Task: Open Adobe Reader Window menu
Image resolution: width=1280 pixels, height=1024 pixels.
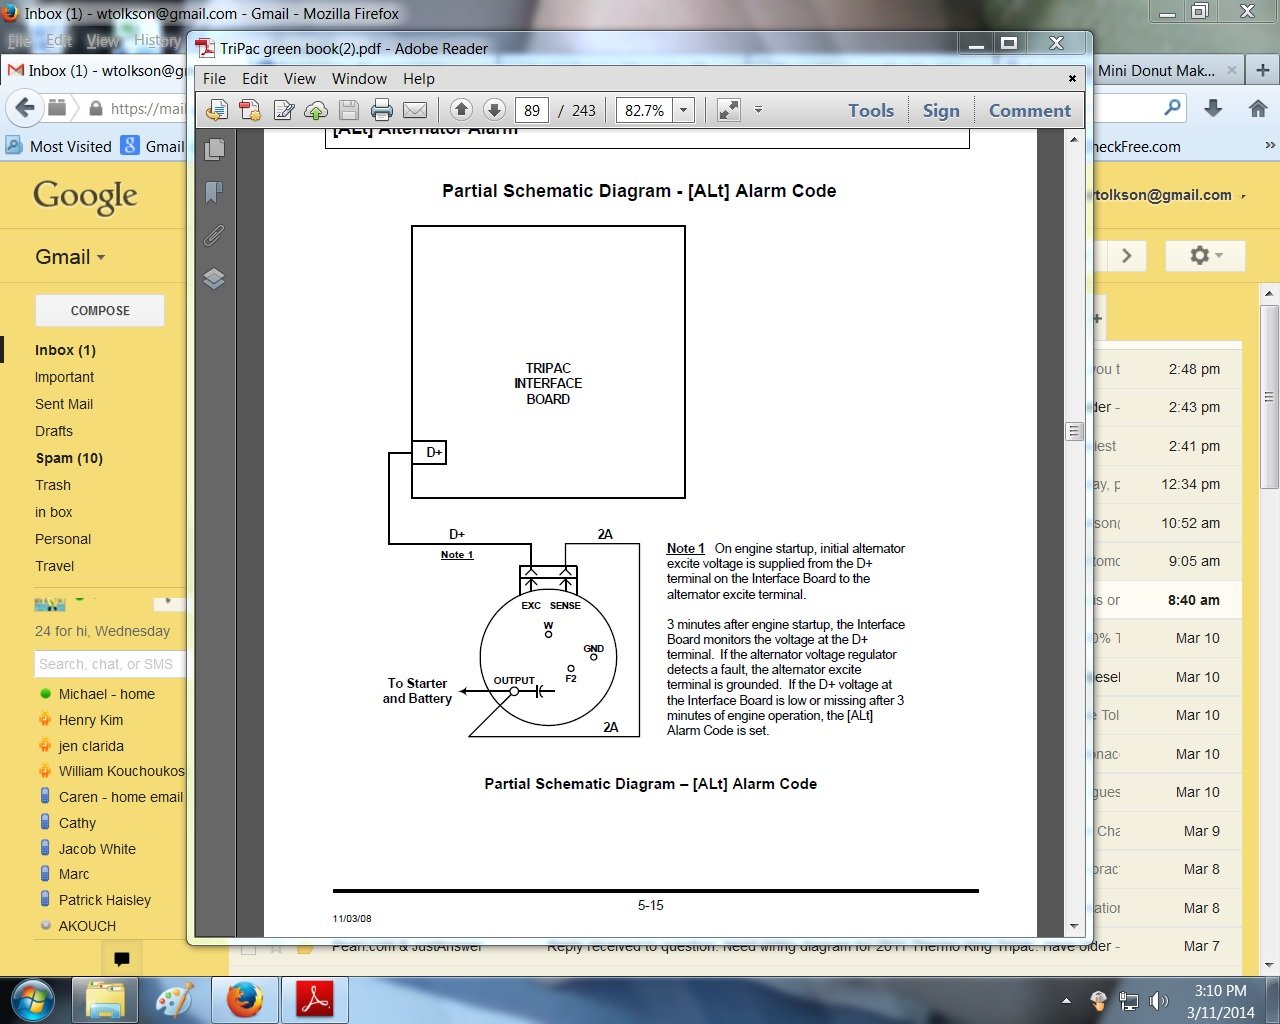Action: 359,79
